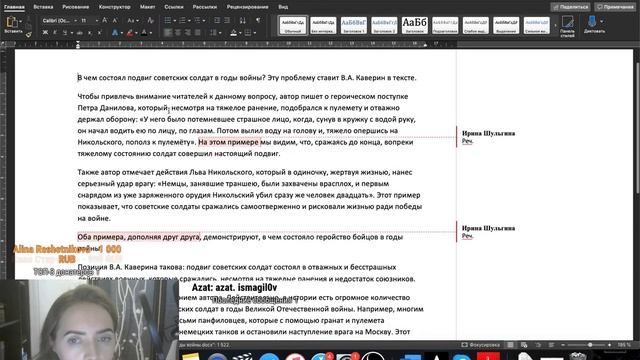Click the Paste (Вставить) clipboard icon
640x360 pixels.
coord(12,22)
